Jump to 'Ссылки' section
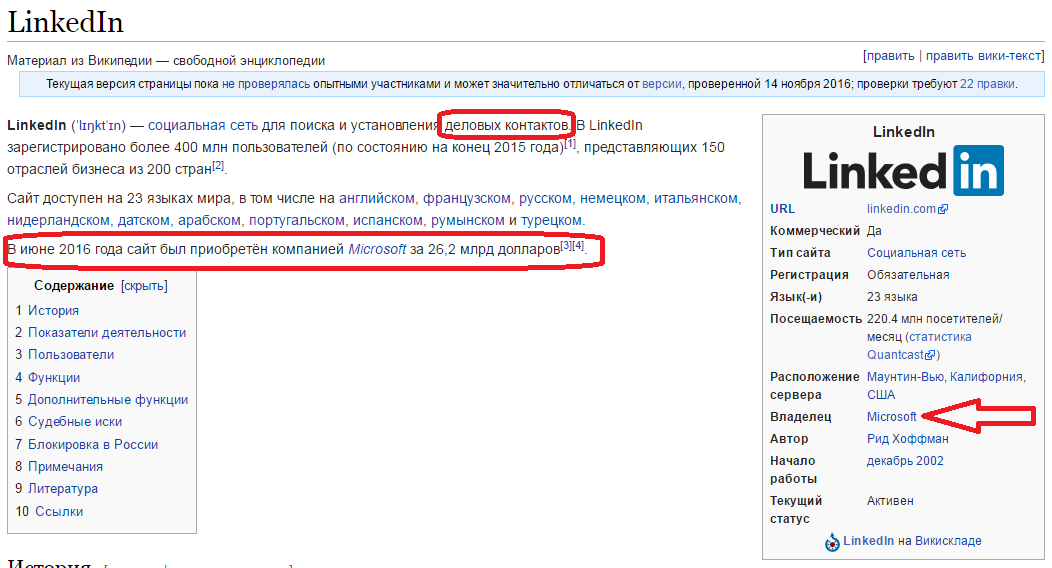Viewport: 1052px width, 568px height. [59, 512]
